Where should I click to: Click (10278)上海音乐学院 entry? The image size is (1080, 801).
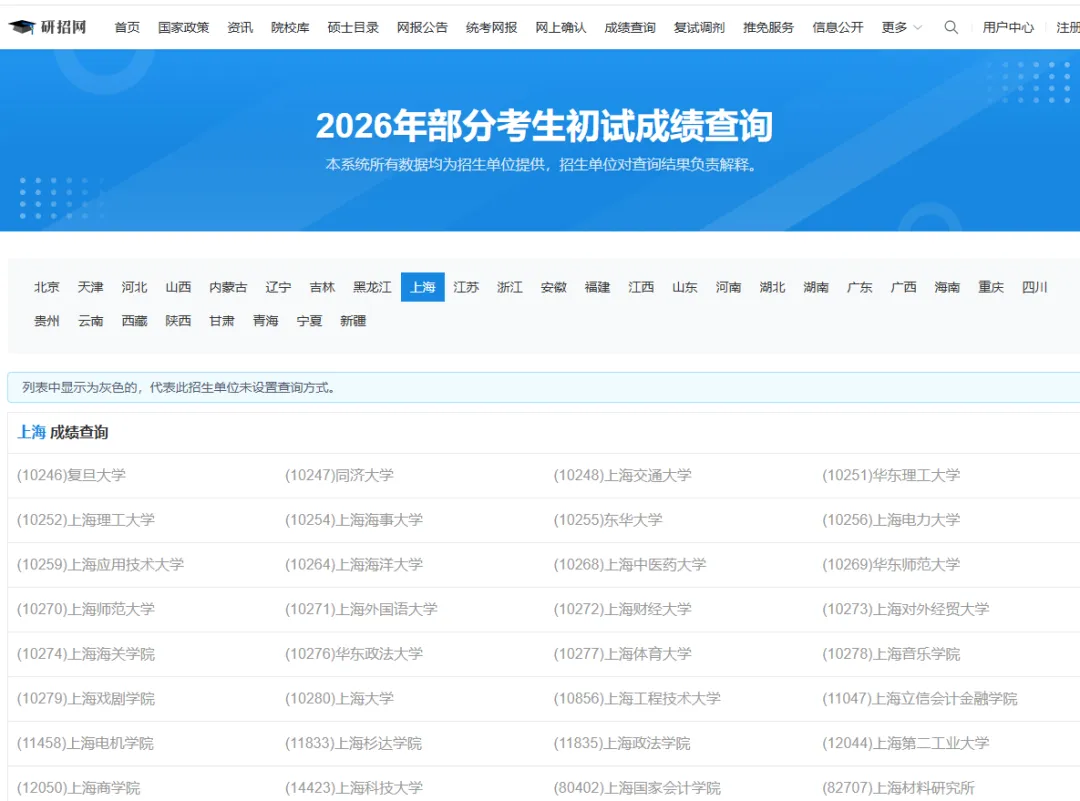tap(891, 654)
